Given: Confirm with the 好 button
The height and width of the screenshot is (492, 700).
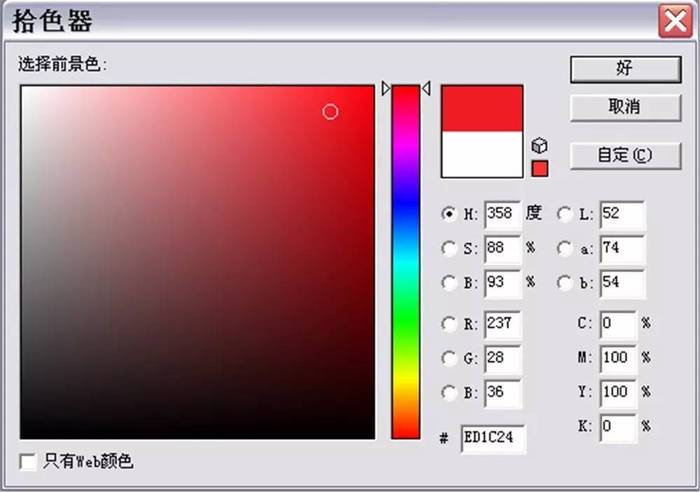Looking at the screenshot, I should (x=625, y=69).
